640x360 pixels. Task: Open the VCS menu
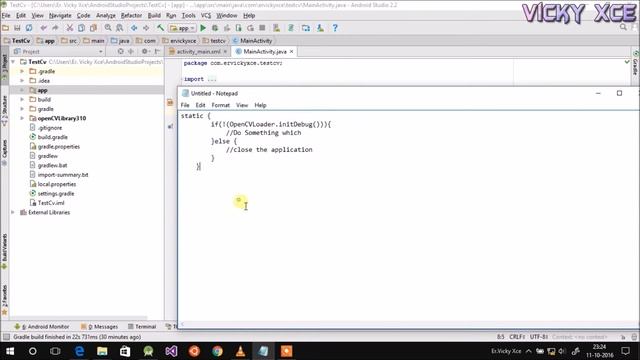pos(206,16)
